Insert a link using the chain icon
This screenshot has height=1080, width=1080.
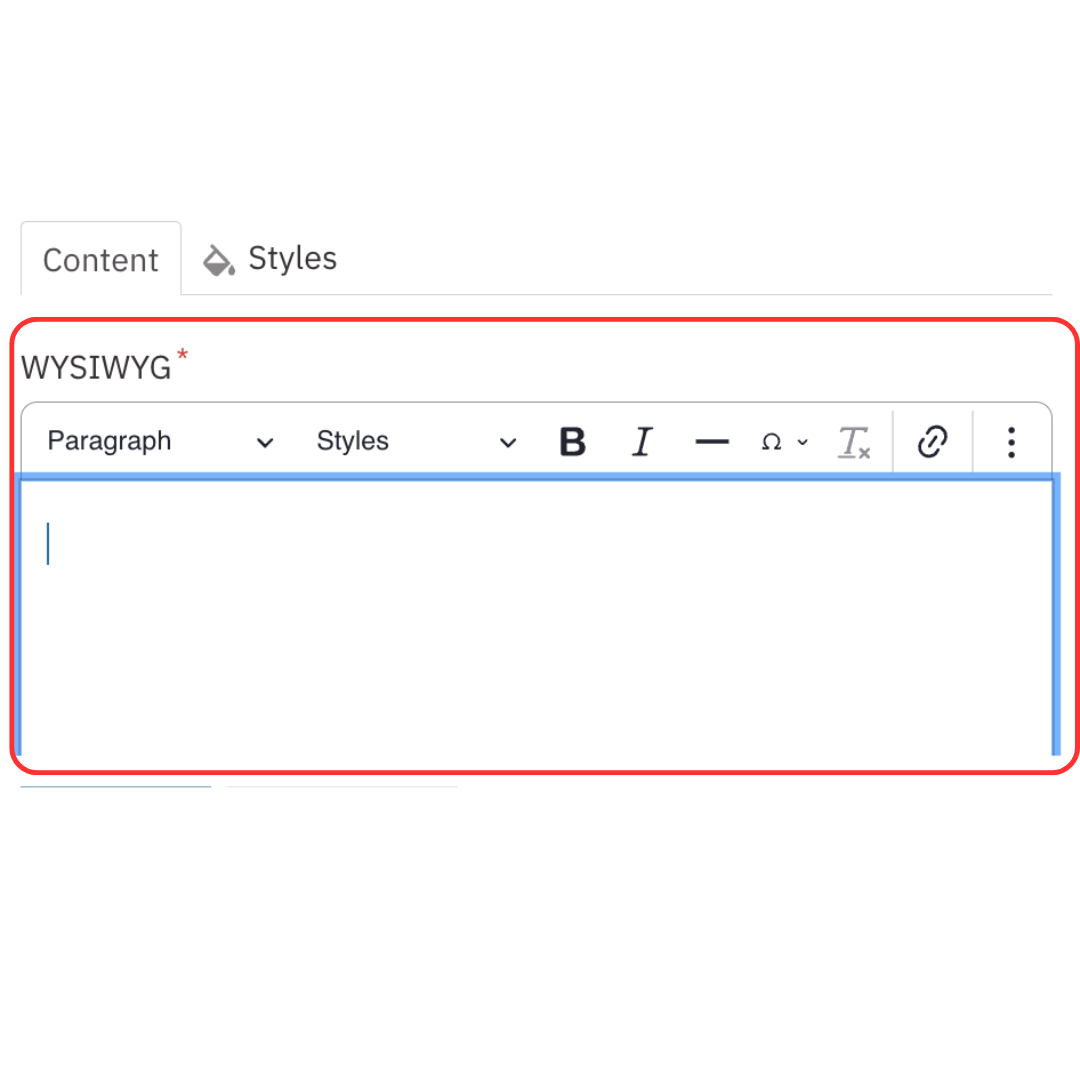932,442
